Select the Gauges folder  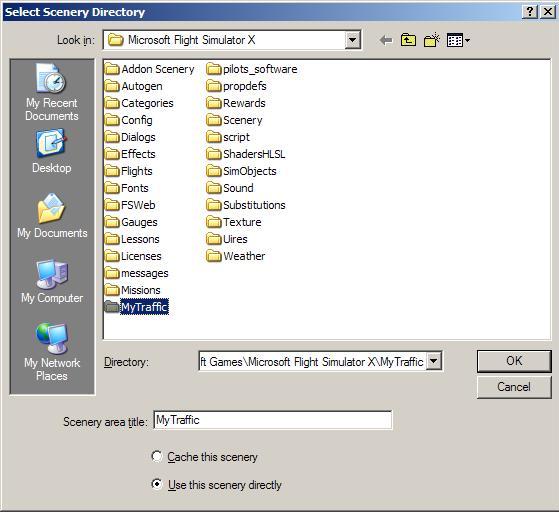pos(132,222)
